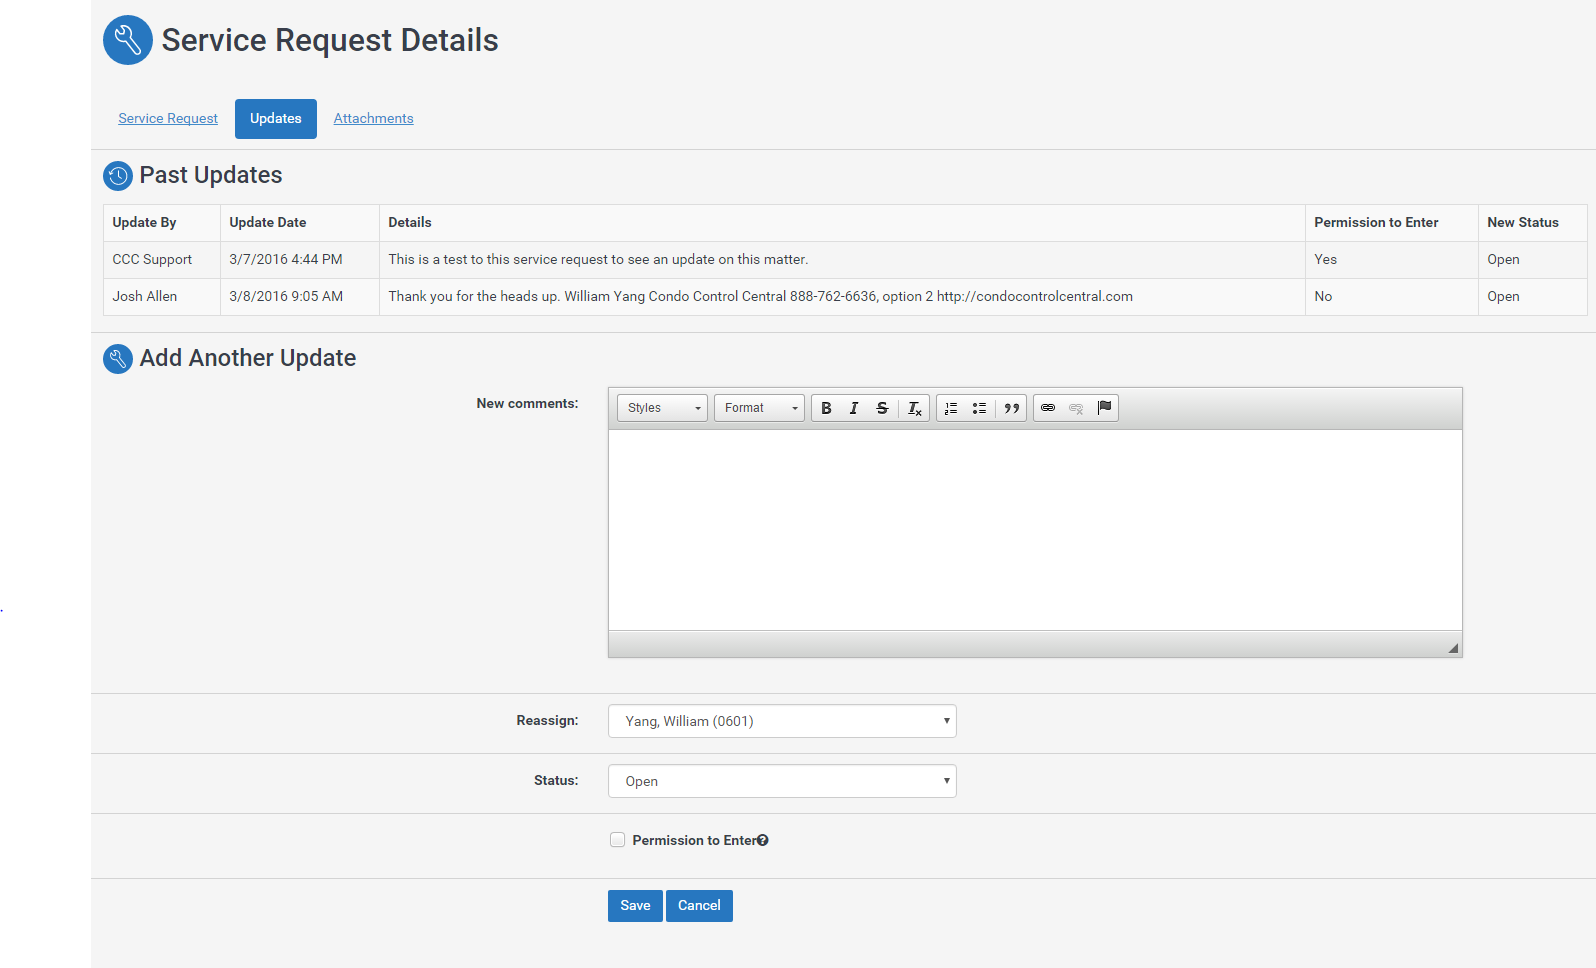
Task: Click the anchor flag icon
Action: pyautogui.click(x=1104, y=408)
